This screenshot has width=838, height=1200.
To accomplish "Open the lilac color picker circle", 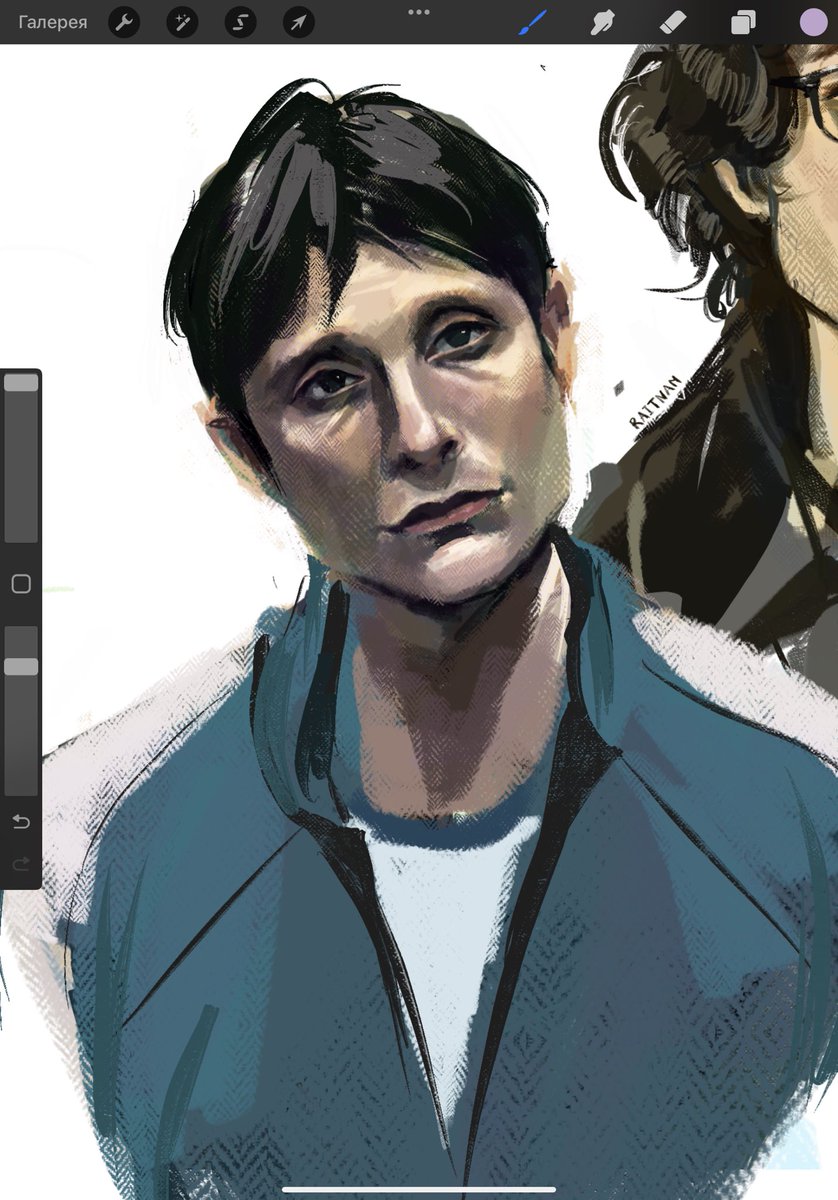I will click(x=813, y=22).
